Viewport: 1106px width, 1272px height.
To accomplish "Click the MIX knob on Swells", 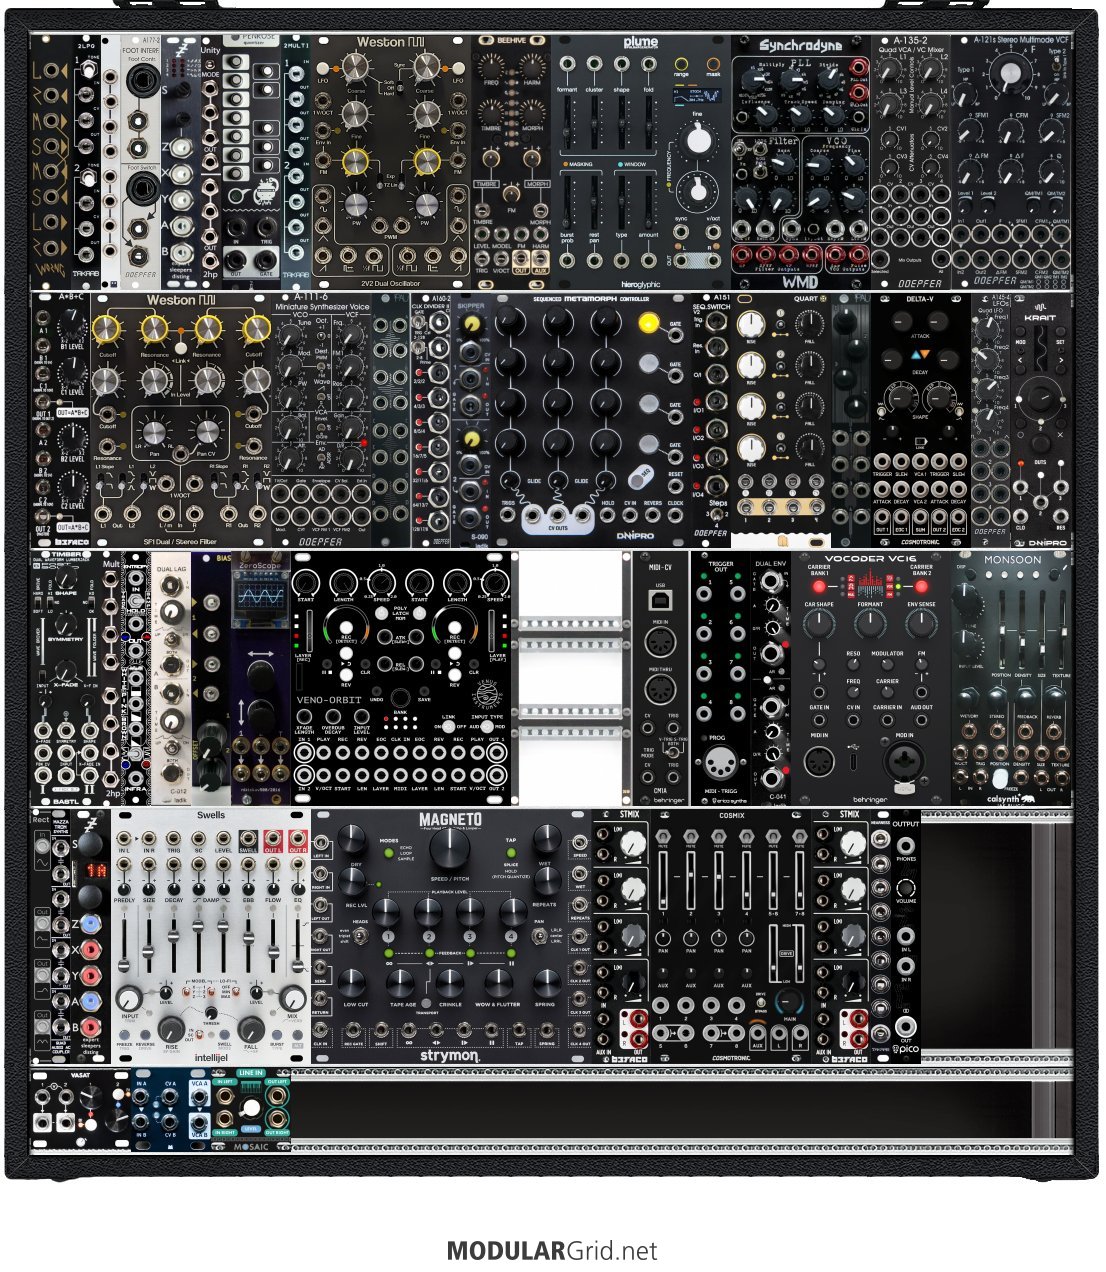I will 293,997.
